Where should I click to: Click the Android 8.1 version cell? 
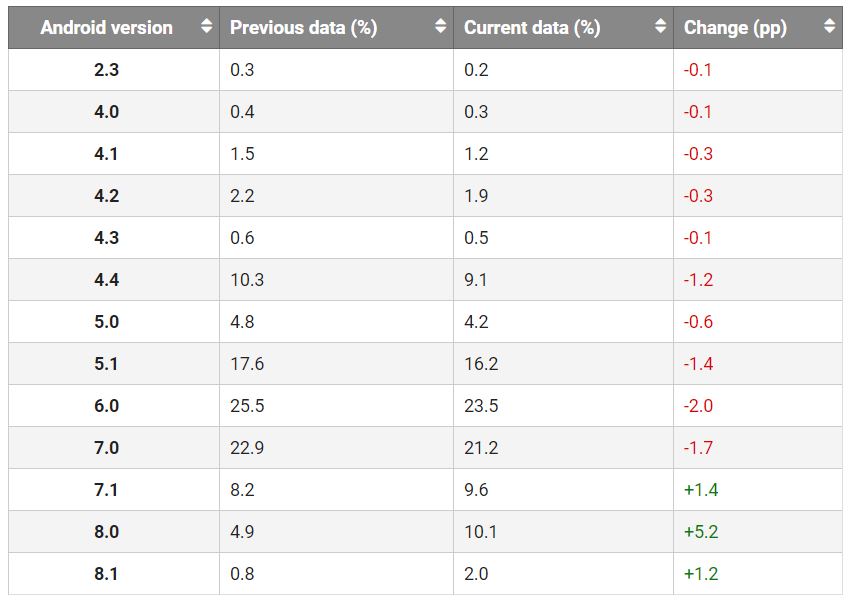click(106, 574)
